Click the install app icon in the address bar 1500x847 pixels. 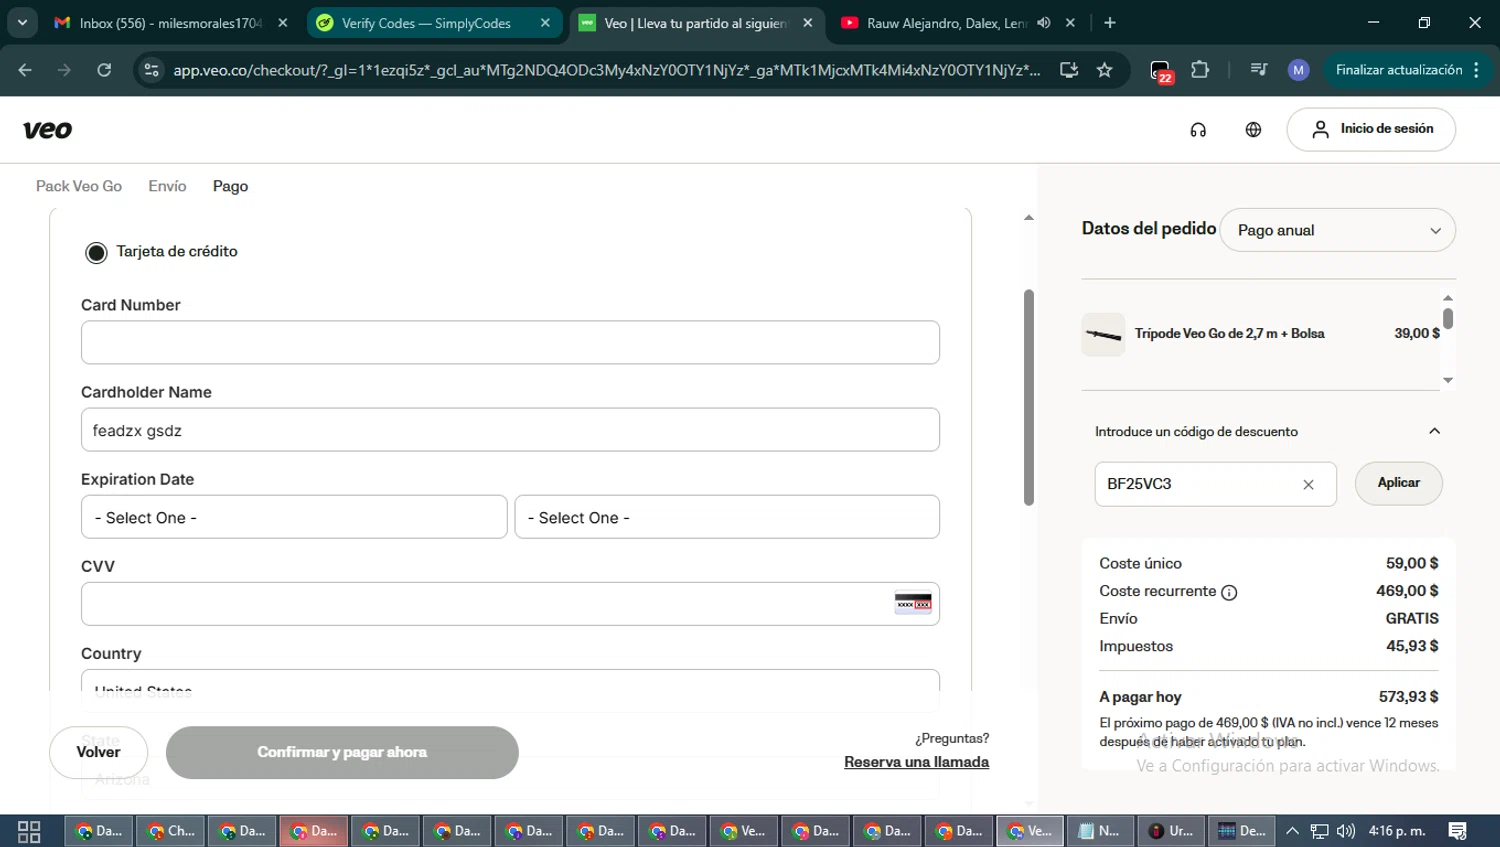[1069, 70]
